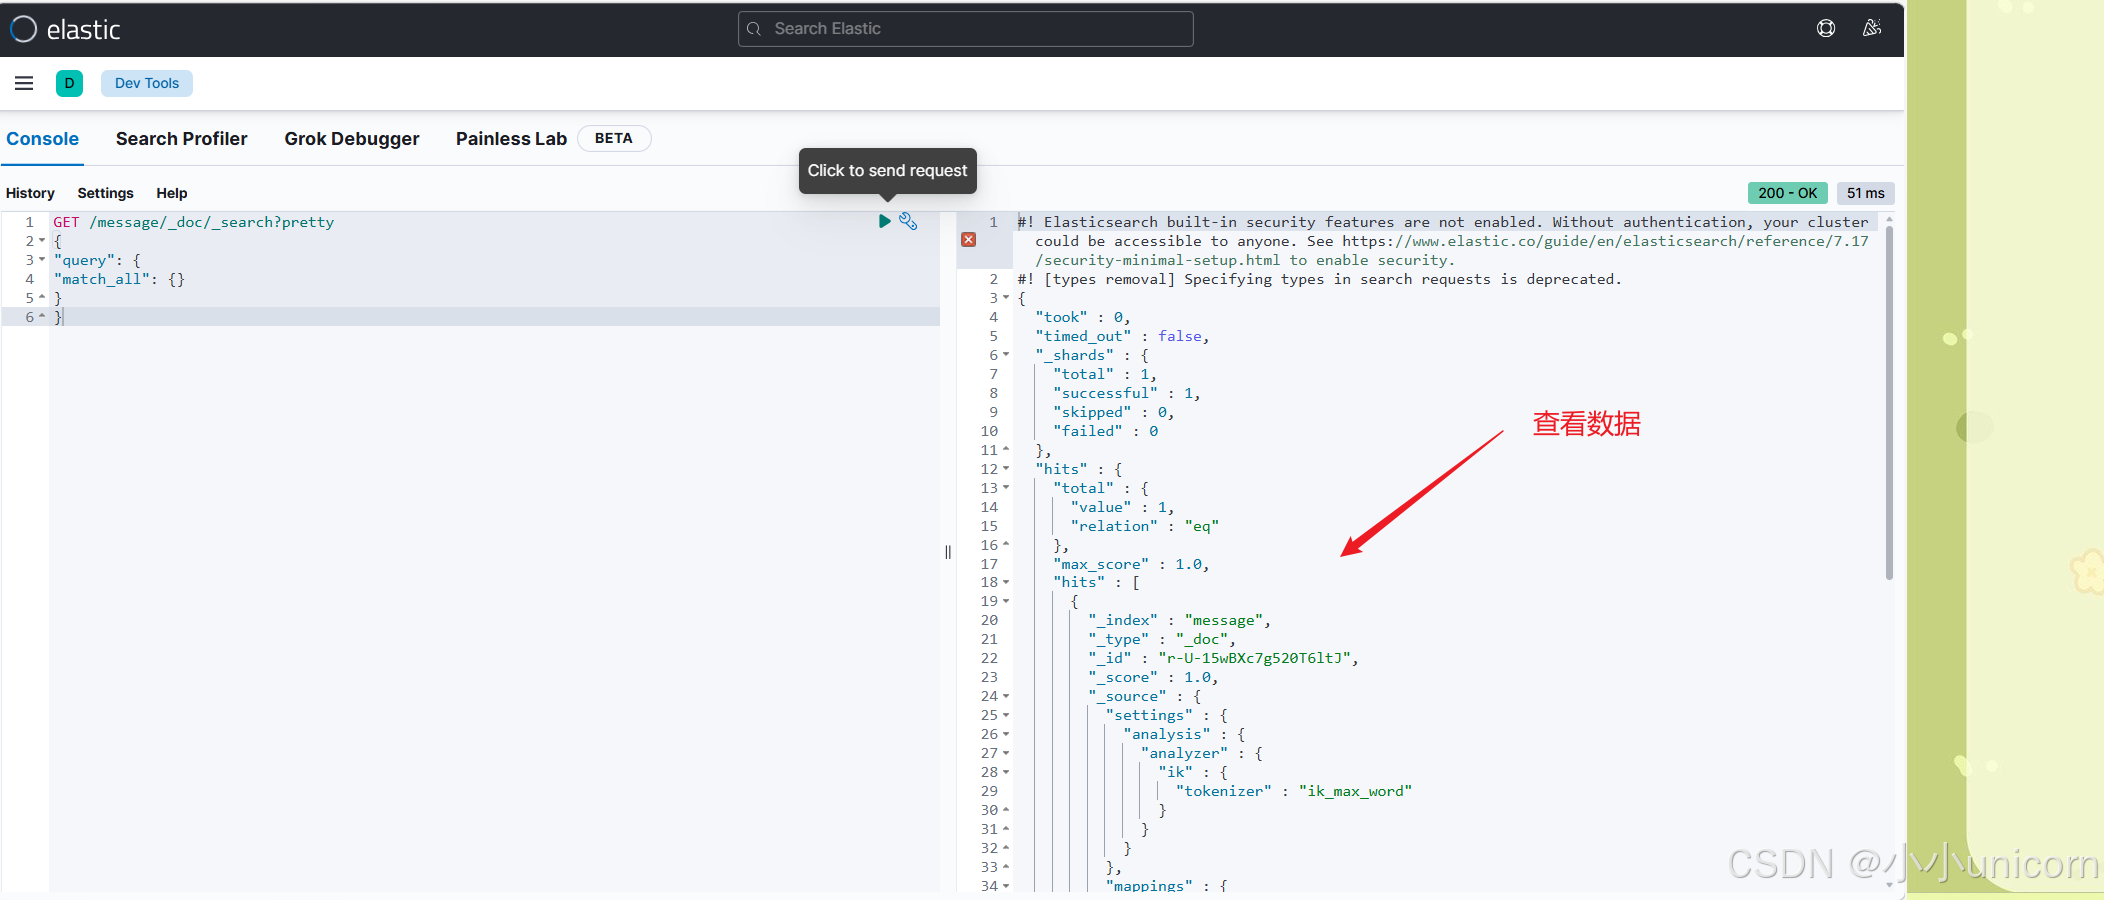Open the History menu

point(30,193)
